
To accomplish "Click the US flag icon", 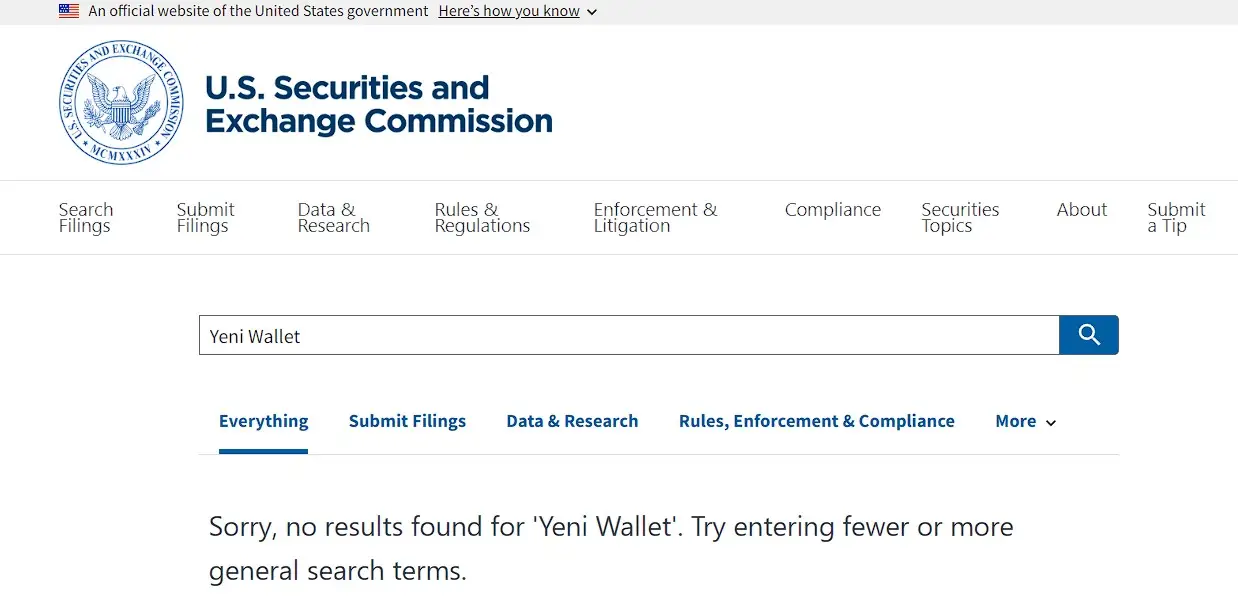I will pyautogui.click(x=69, y=11).
